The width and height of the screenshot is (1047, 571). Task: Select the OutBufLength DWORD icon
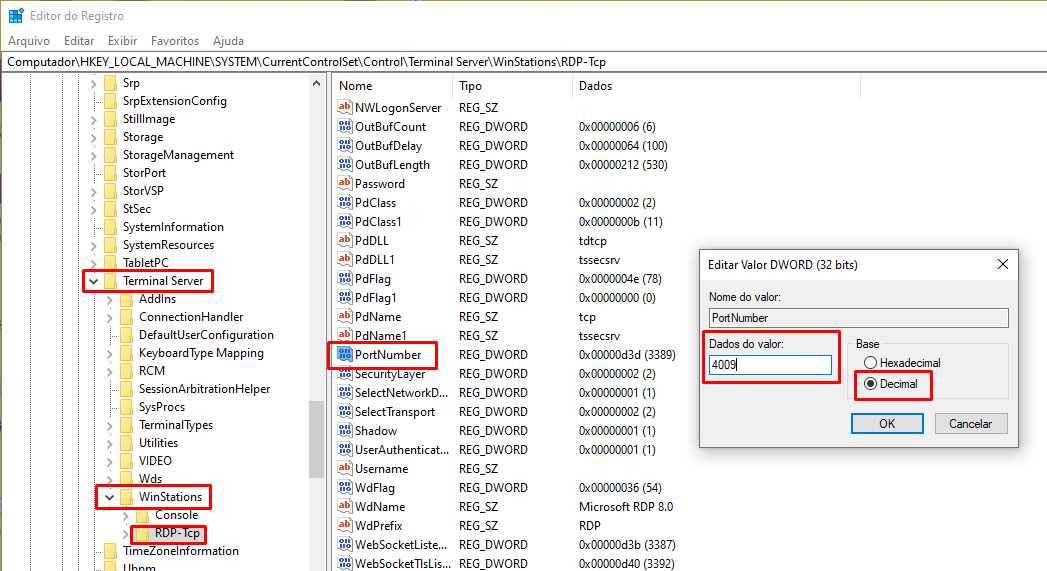tap(345, 164)
